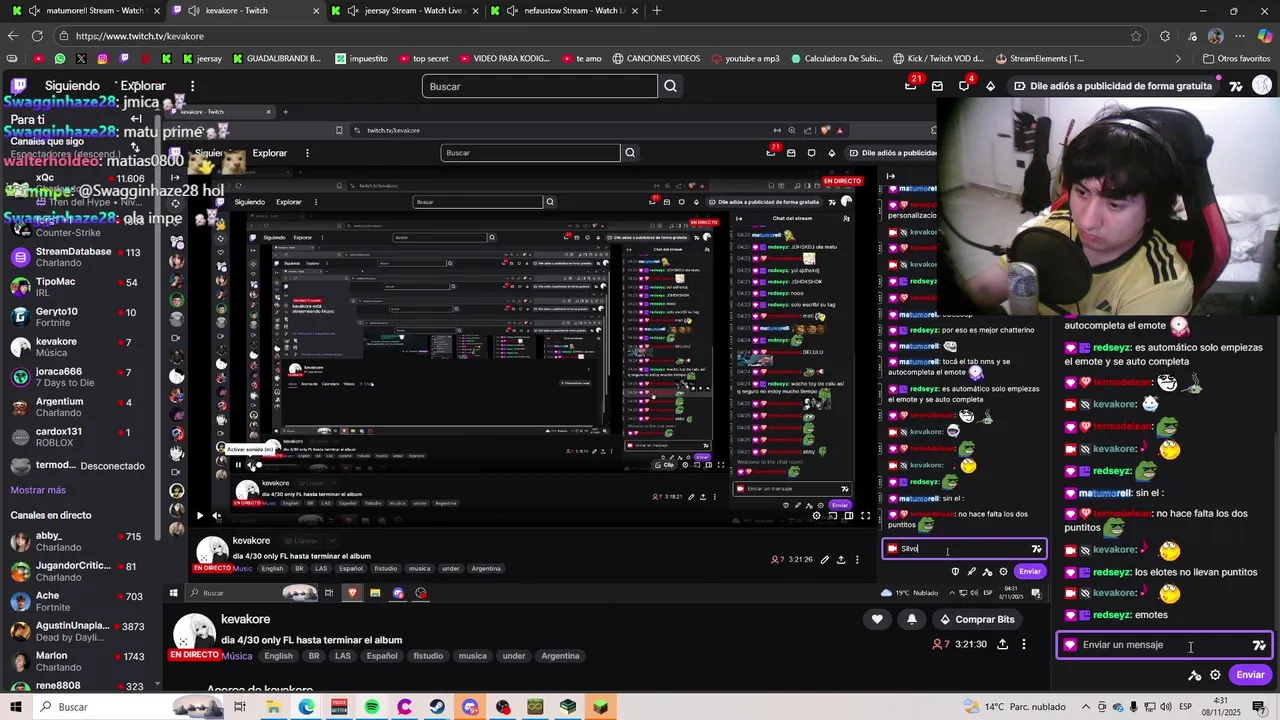Select the xQc channel in the sidebar

click(x=80, y=185)
